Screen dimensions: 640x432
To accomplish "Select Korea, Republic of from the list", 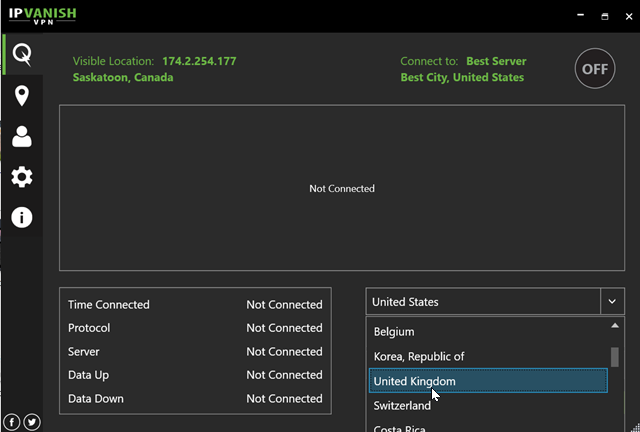I will pyautogui.click(x=488, y=356).
